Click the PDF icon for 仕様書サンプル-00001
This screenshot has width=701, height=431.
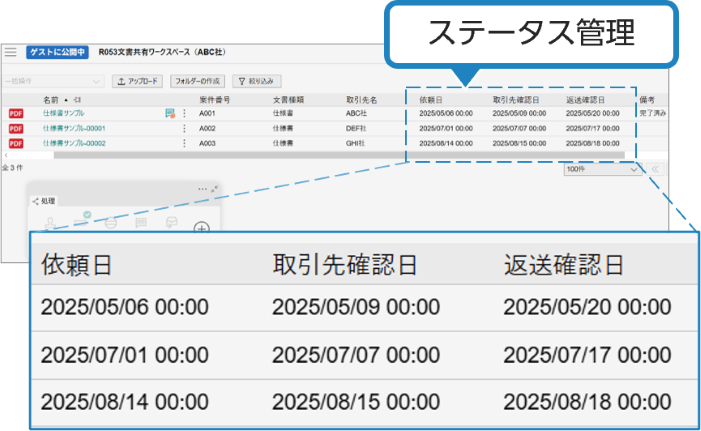coord(16,129)
